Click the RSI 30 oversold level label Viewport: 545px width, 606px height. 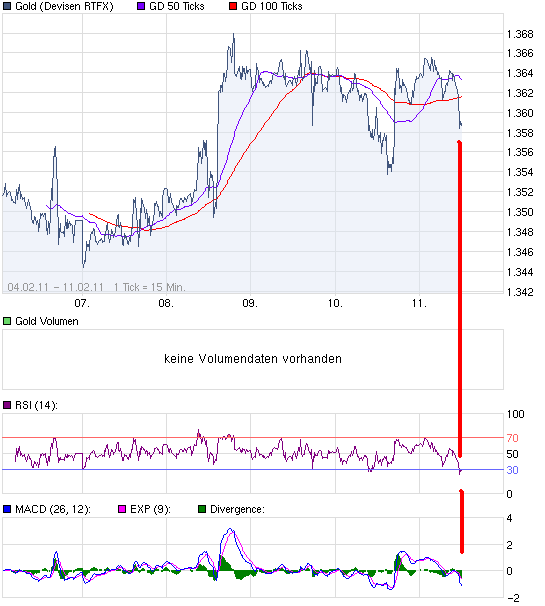(x=513, y=470)
